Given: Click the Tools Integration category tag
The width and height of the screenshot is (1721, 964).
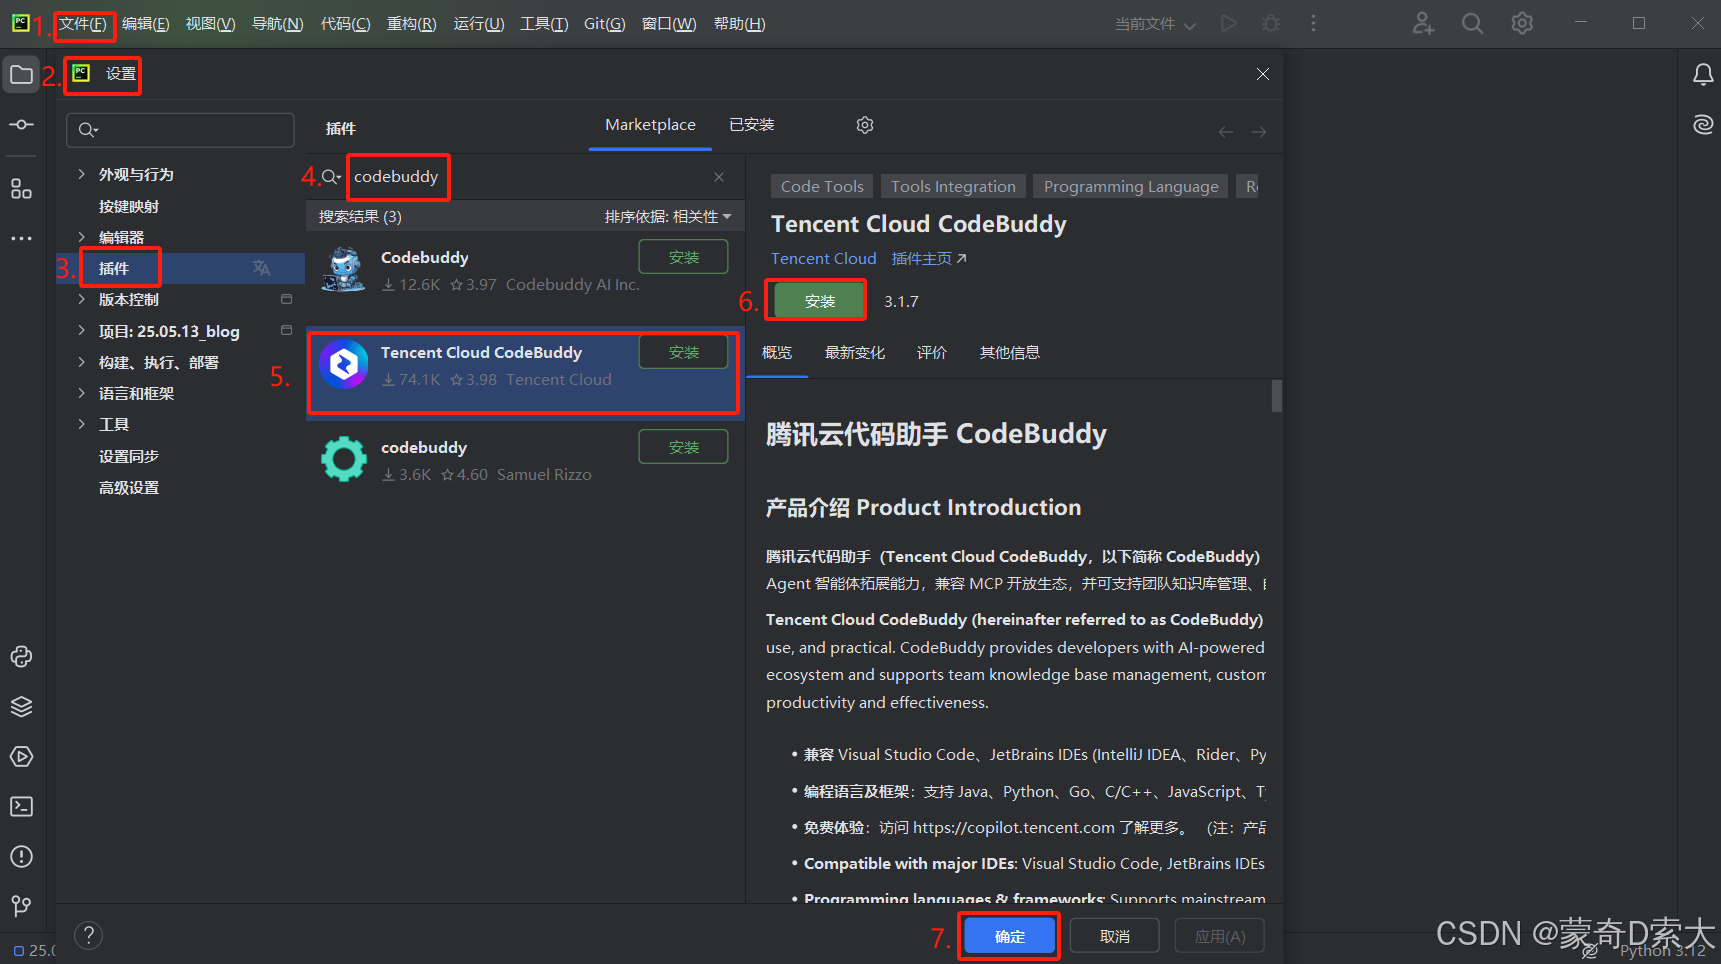Looking at the screenshot, I should [x=953, y=187].
